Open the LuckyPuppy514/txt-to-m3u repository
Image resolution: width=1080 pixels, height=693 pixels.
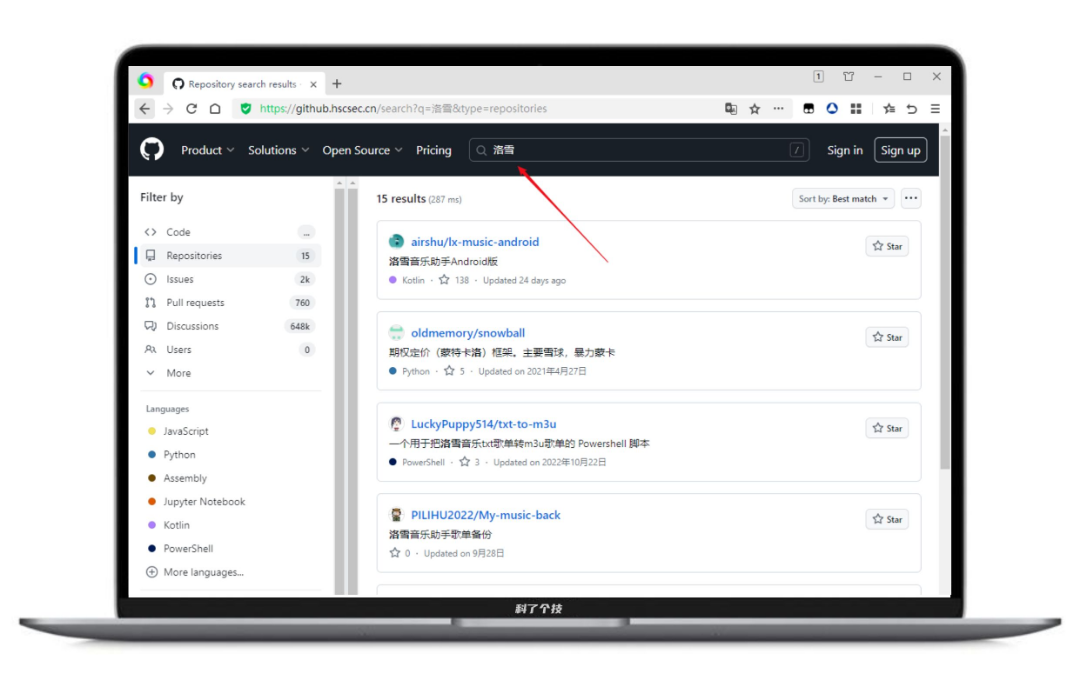(484, 424)
